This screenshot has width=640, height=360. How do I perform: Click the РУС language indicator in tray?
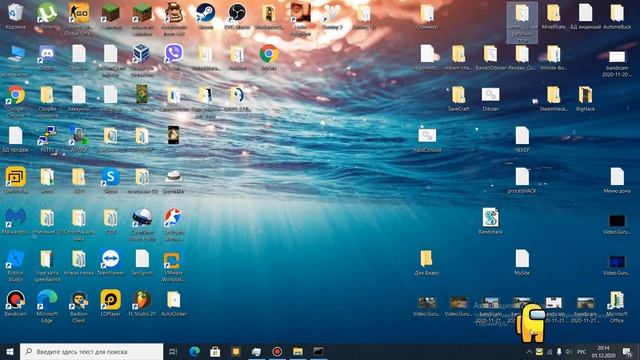click(582, 351)
